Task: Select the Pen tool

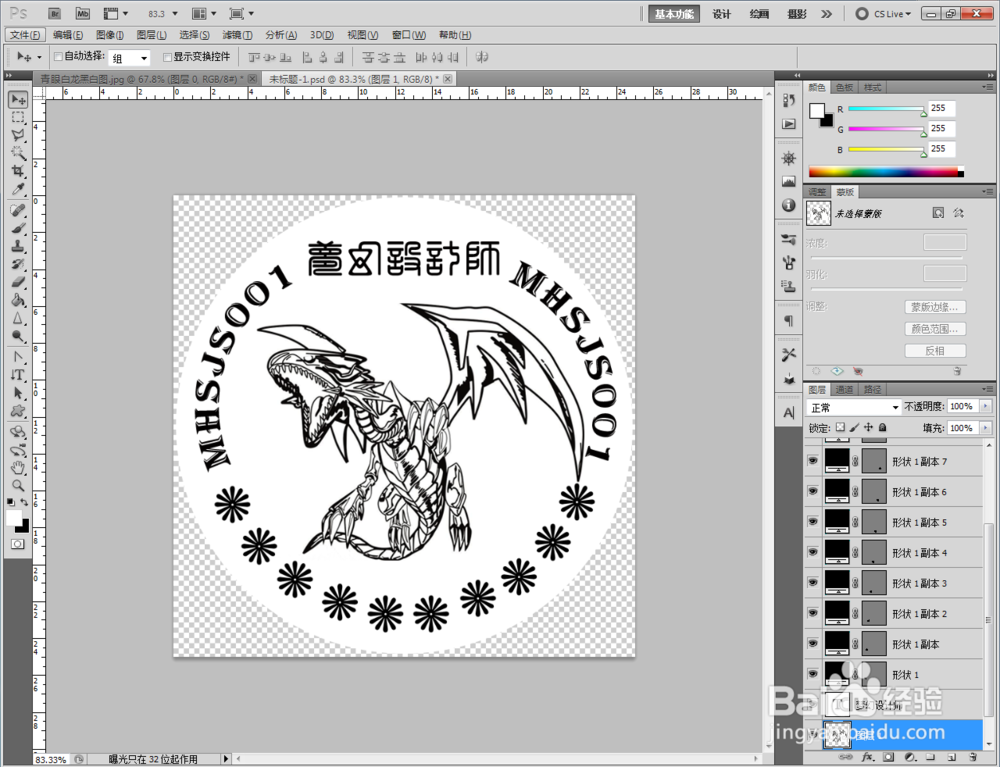Action: click(x=18, y=358)
